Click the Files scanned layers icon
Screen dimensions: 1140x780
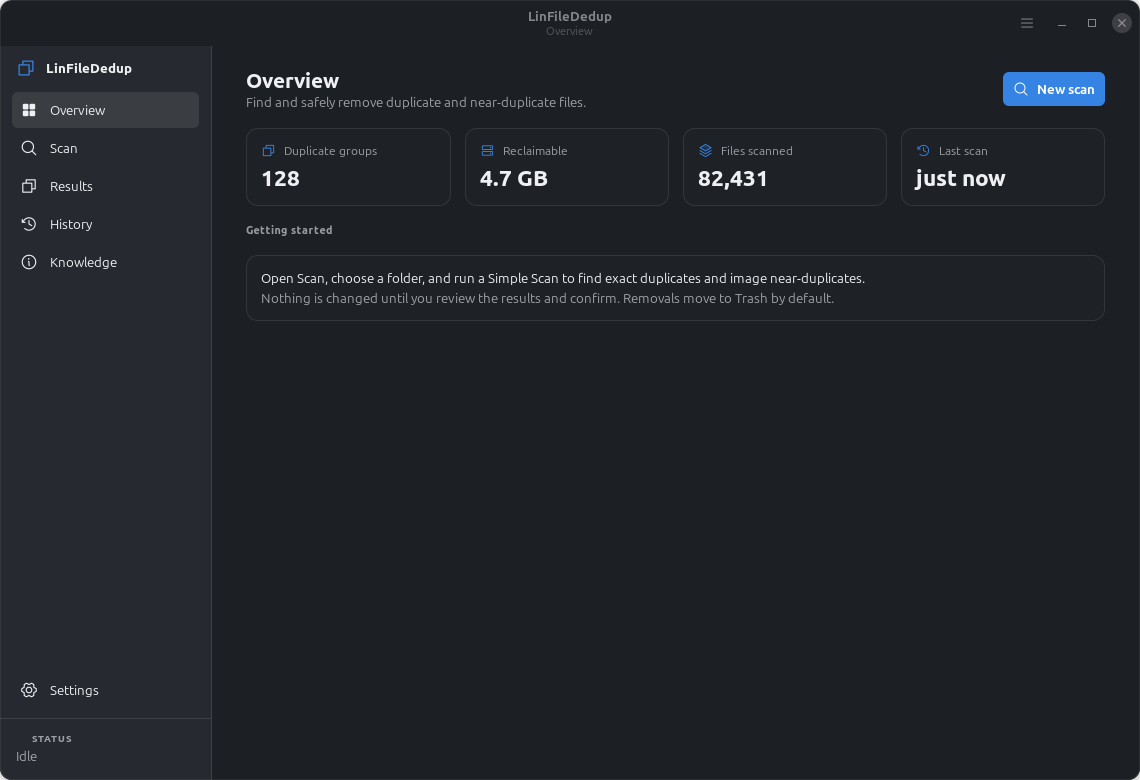(x=705, y=150)
